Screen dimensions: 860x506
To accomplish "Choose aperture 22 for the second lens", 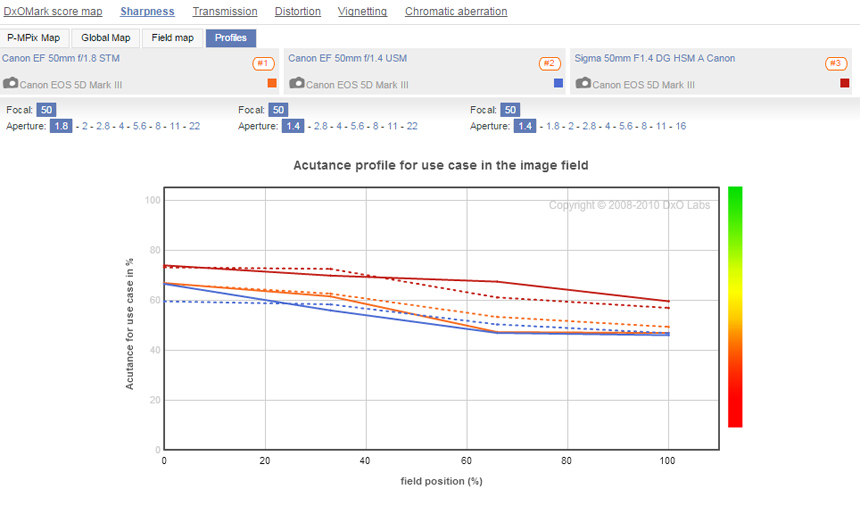I will coord(412,126).
